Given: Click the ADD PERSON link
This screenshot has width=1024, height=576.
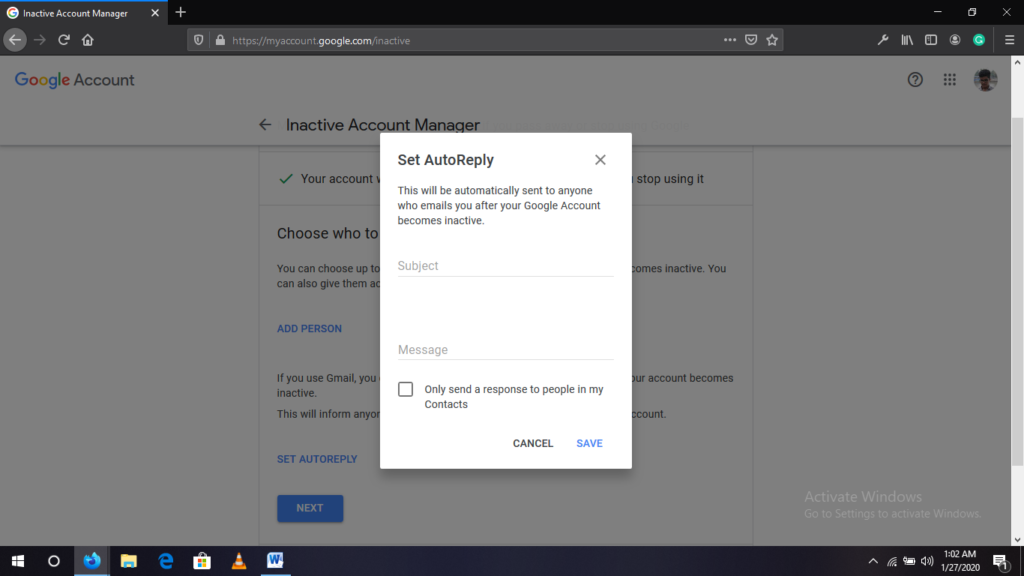Looking at the screenshot, I should tap(309, 328).
